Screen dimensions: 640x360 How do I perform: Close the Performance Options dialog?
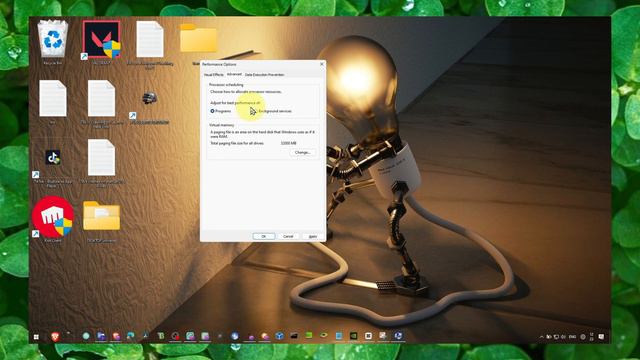322,64
